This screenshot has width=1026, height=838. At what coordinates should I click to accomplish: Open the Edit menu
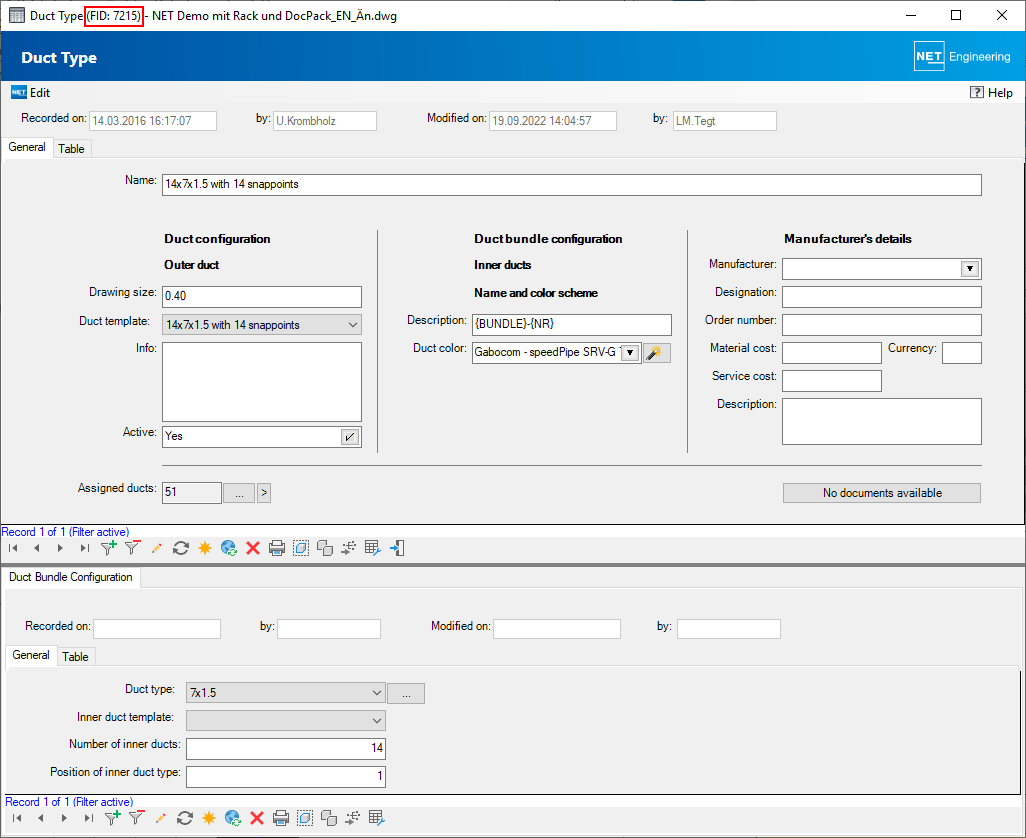click(31, 93)
